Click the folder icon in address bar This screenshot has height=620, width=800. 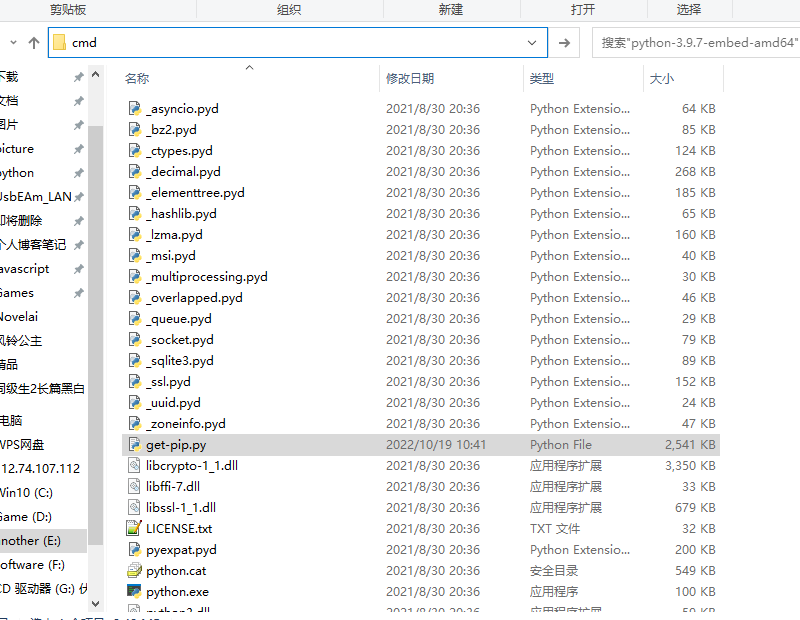pyautogui.click(x=59, y=42)
